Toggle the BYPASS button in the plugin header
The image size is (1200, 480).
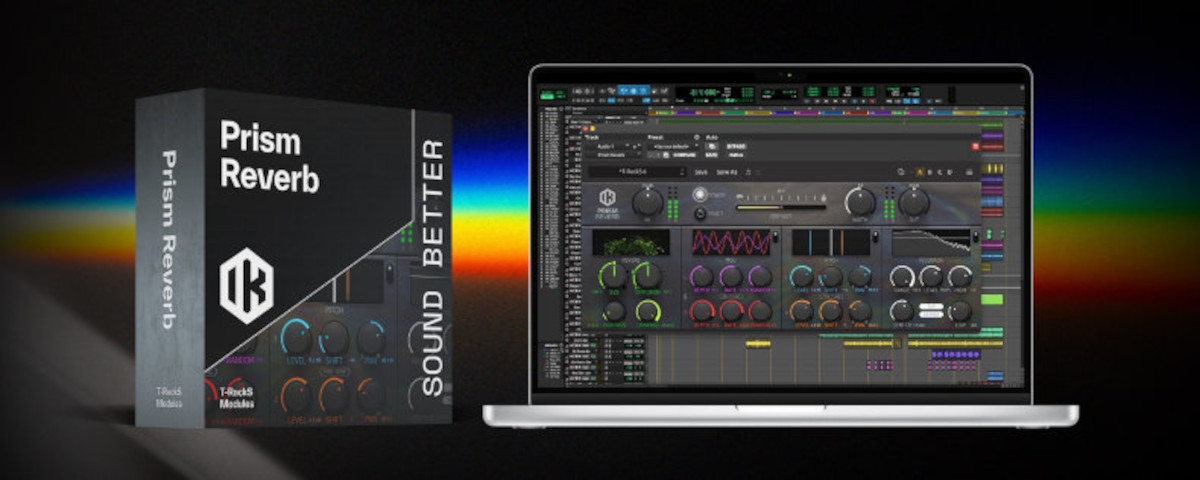pos(736,146)
